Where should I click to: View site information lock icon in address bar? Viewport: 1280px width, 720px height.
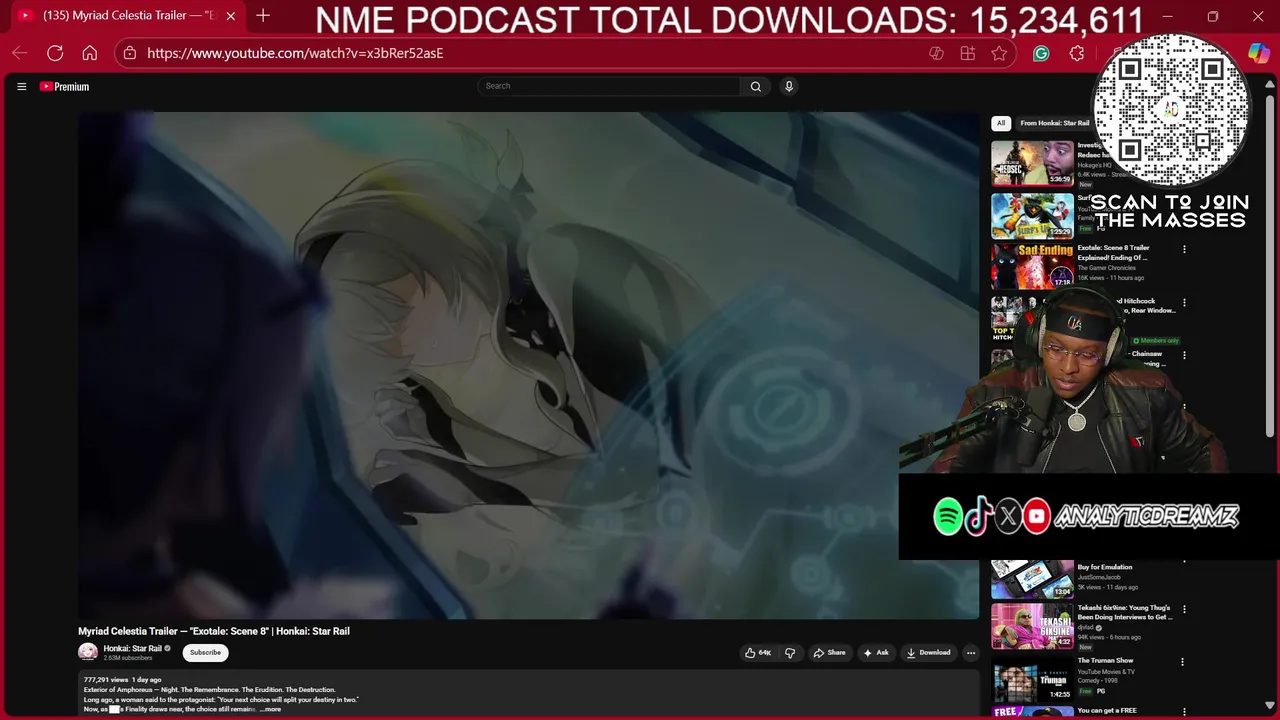point(129,53)
